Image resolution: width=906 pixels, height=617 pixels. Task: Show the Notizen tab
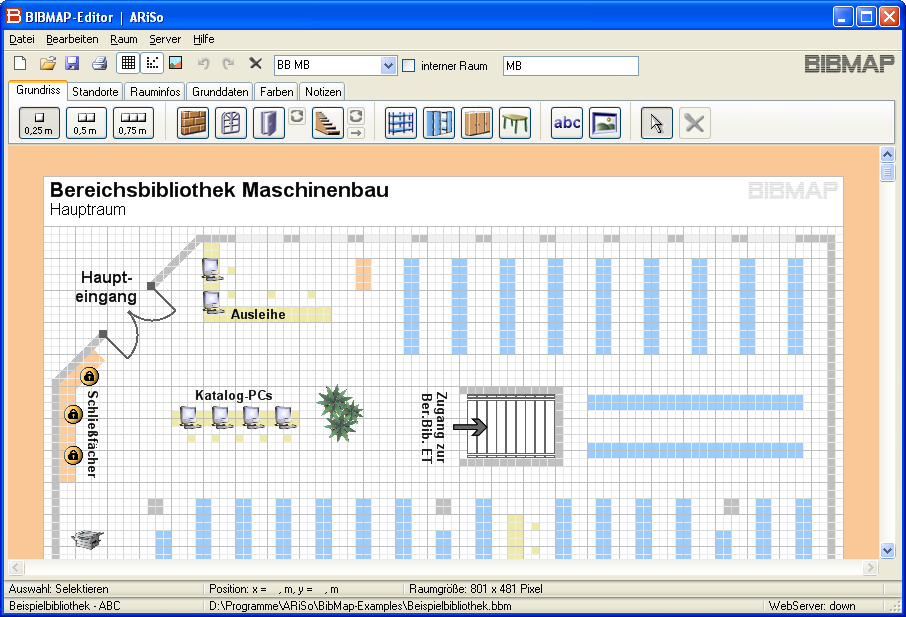(x=323, y=92)
